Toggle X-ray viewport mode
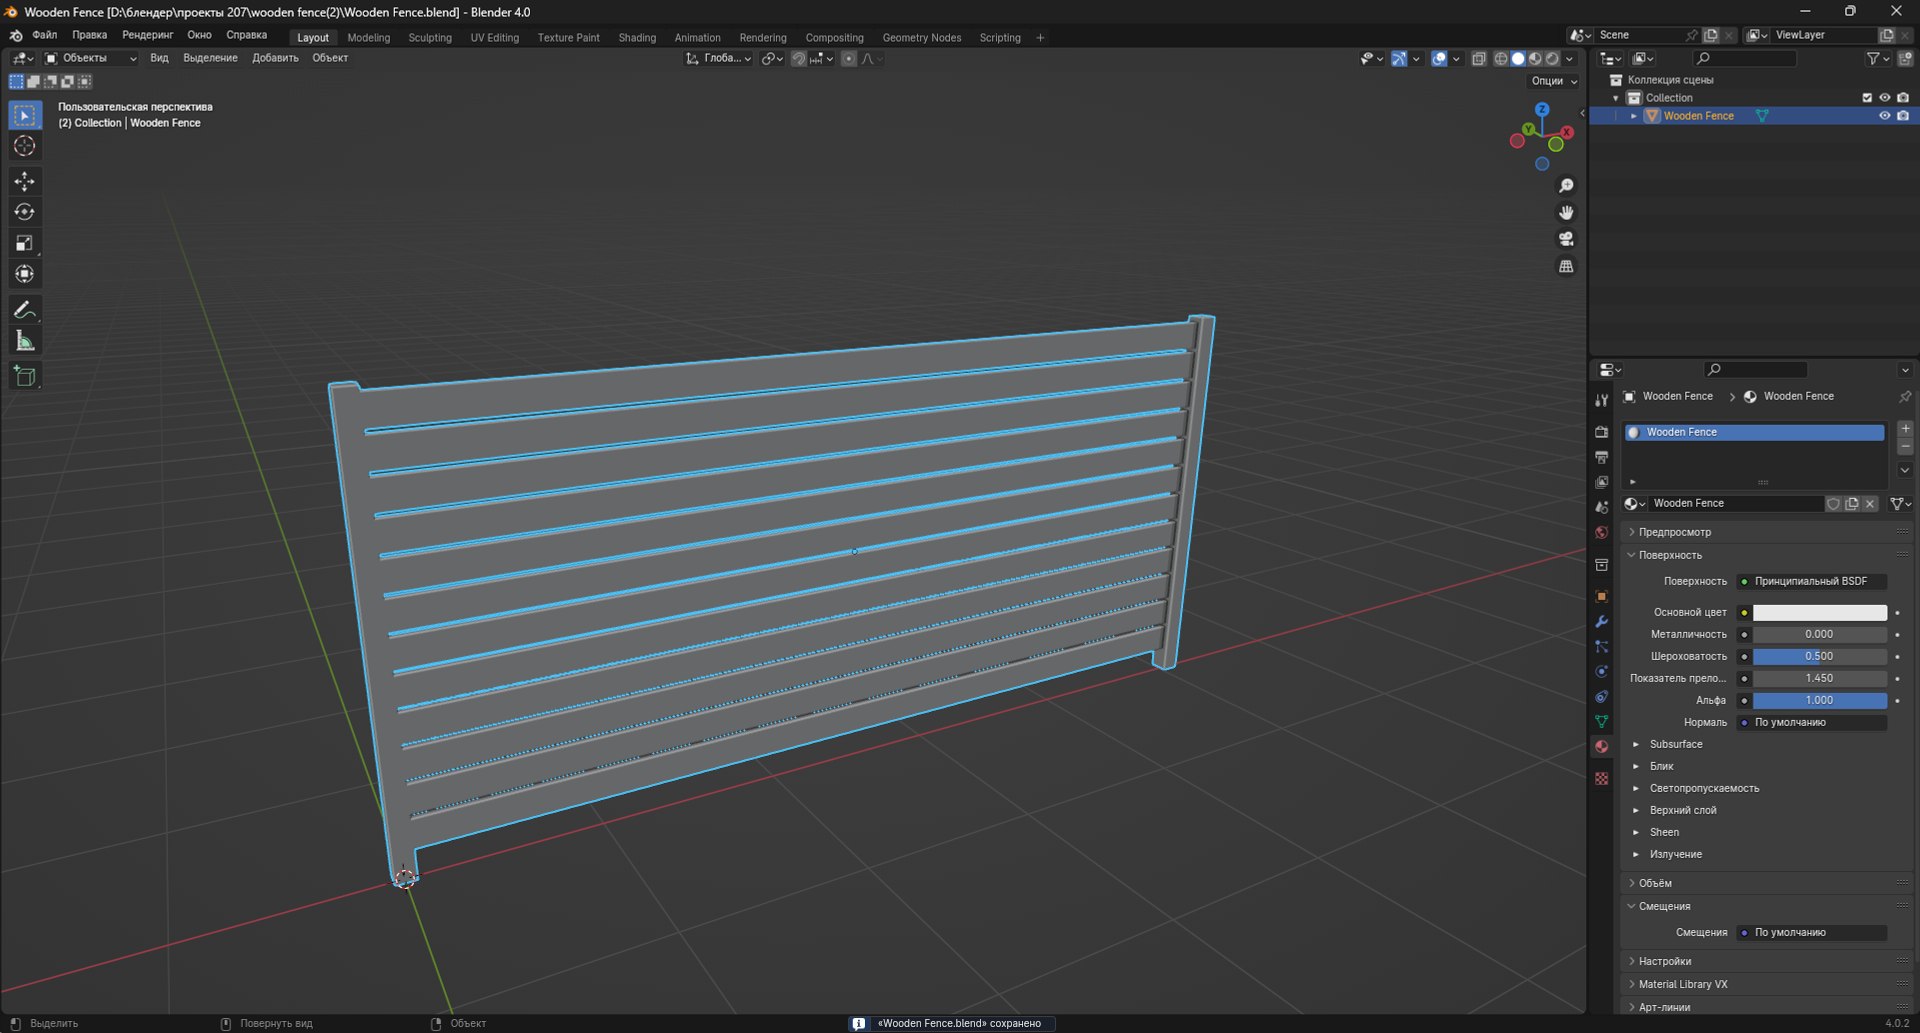Screen dimensions: 1920x1033 pyautogui.click(x=1479, y=59)
